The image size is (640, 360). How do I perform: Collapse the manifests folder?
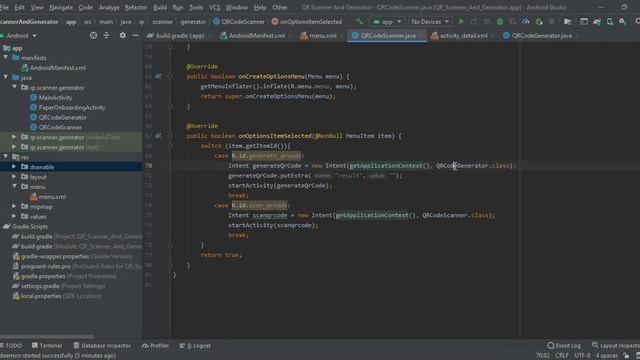5,58
